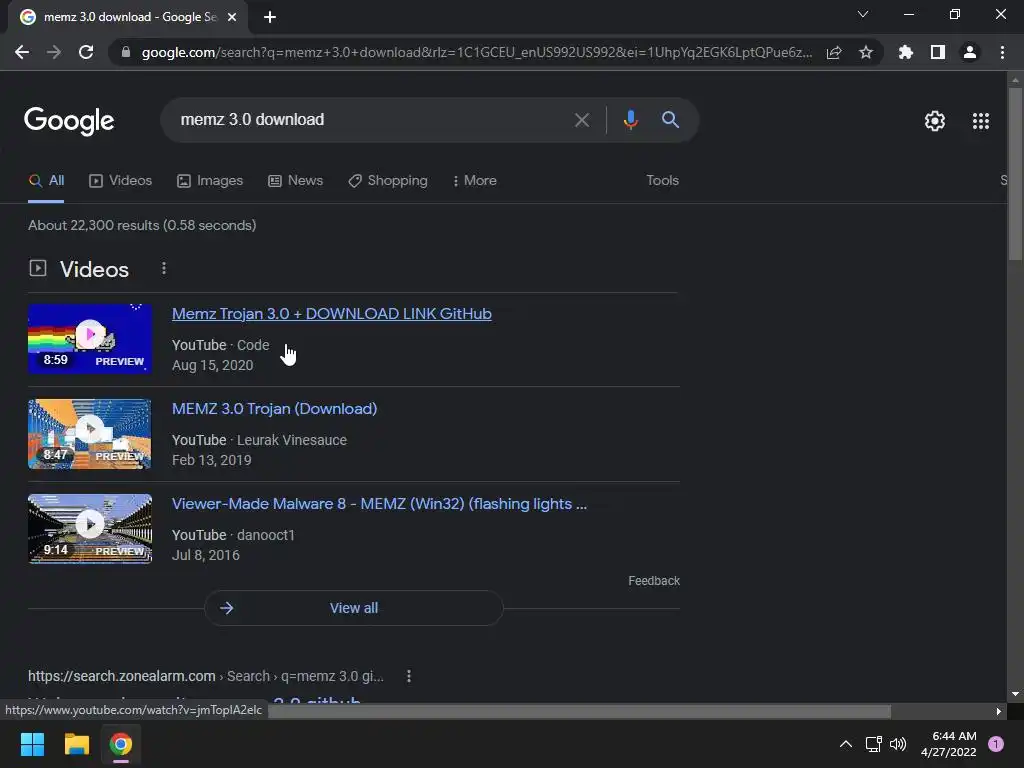
Task: Share this page from the address bar
Action: click(x=834, y=52)
